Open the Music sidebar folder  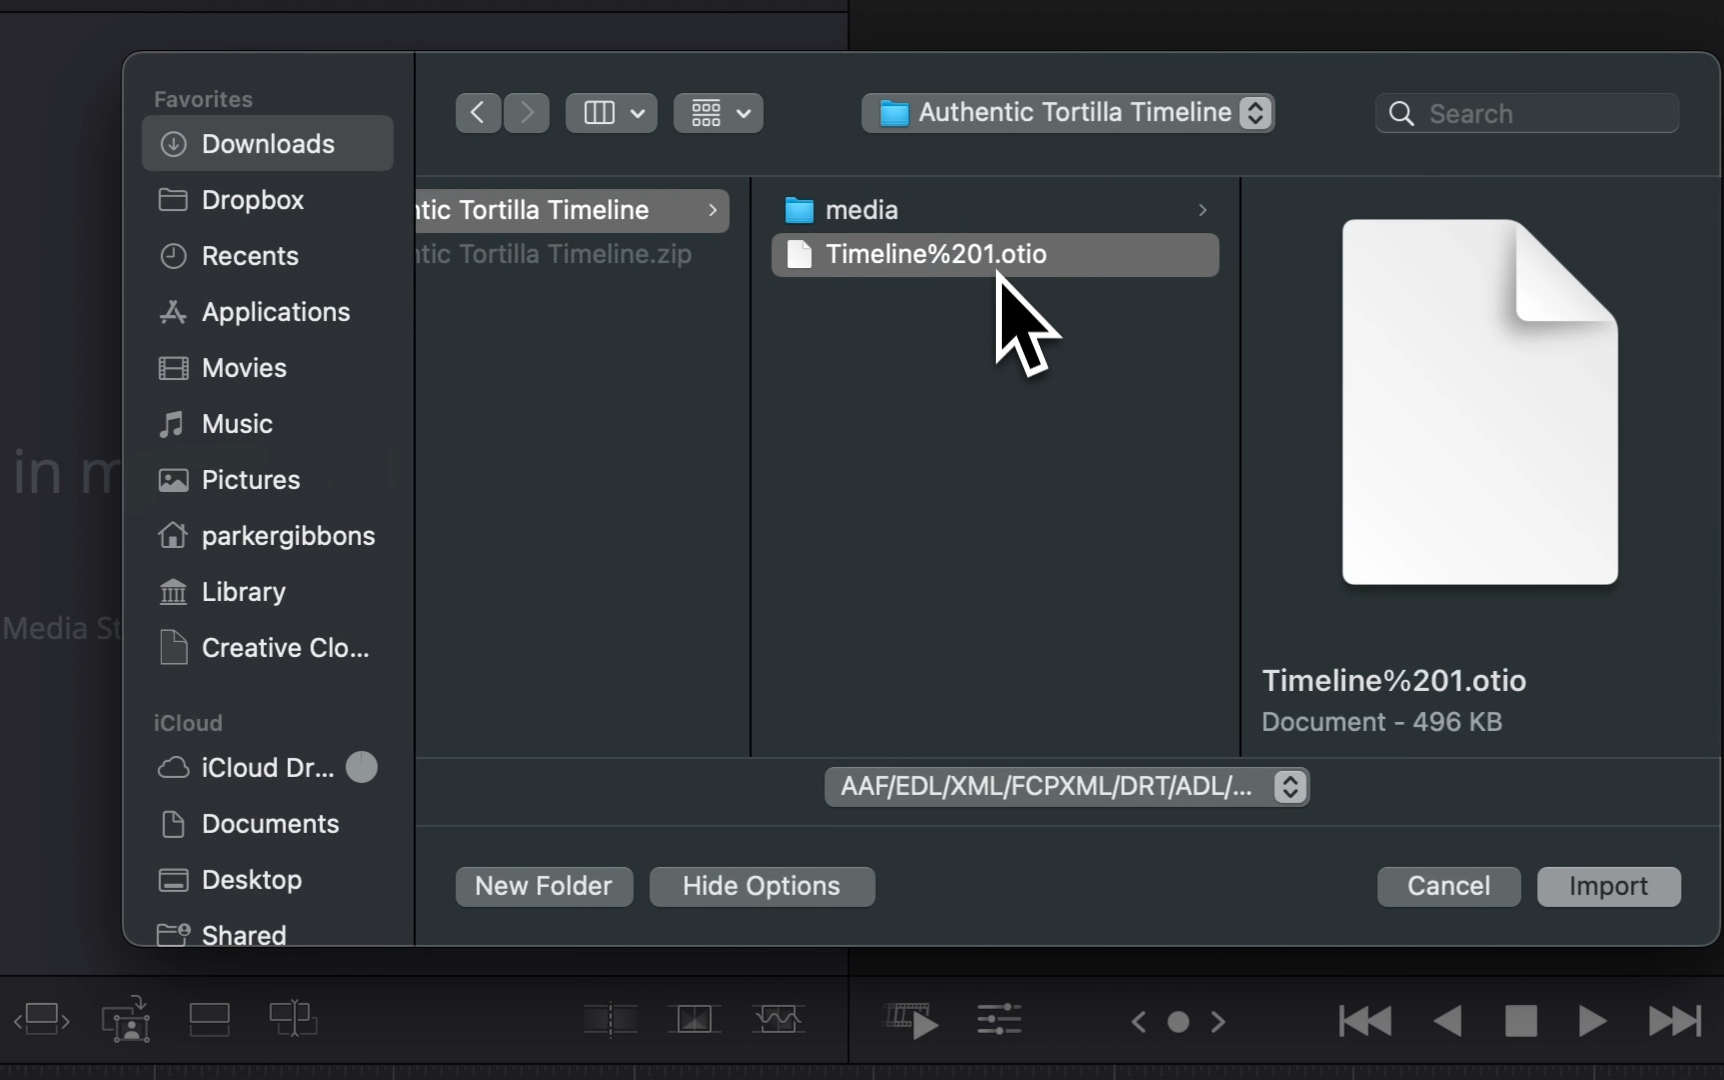(267, 424)
